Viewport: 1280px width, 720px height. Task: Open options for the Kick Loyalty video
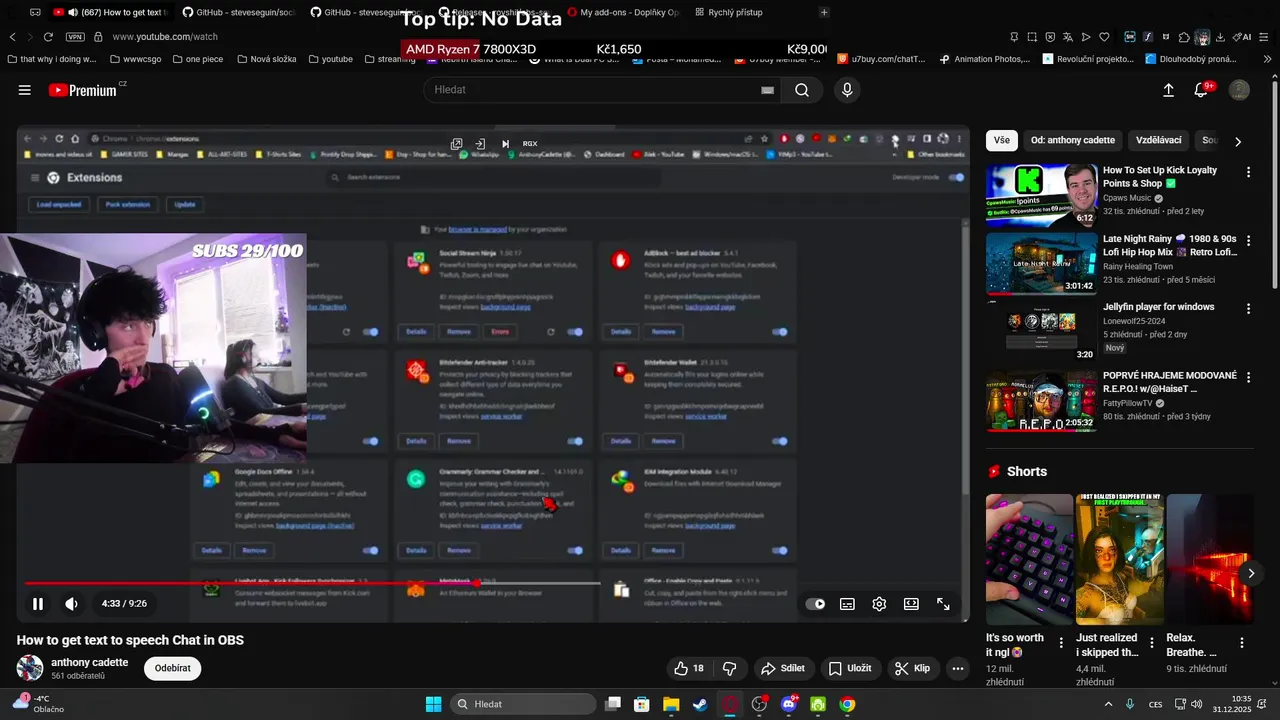[1247, 173]
